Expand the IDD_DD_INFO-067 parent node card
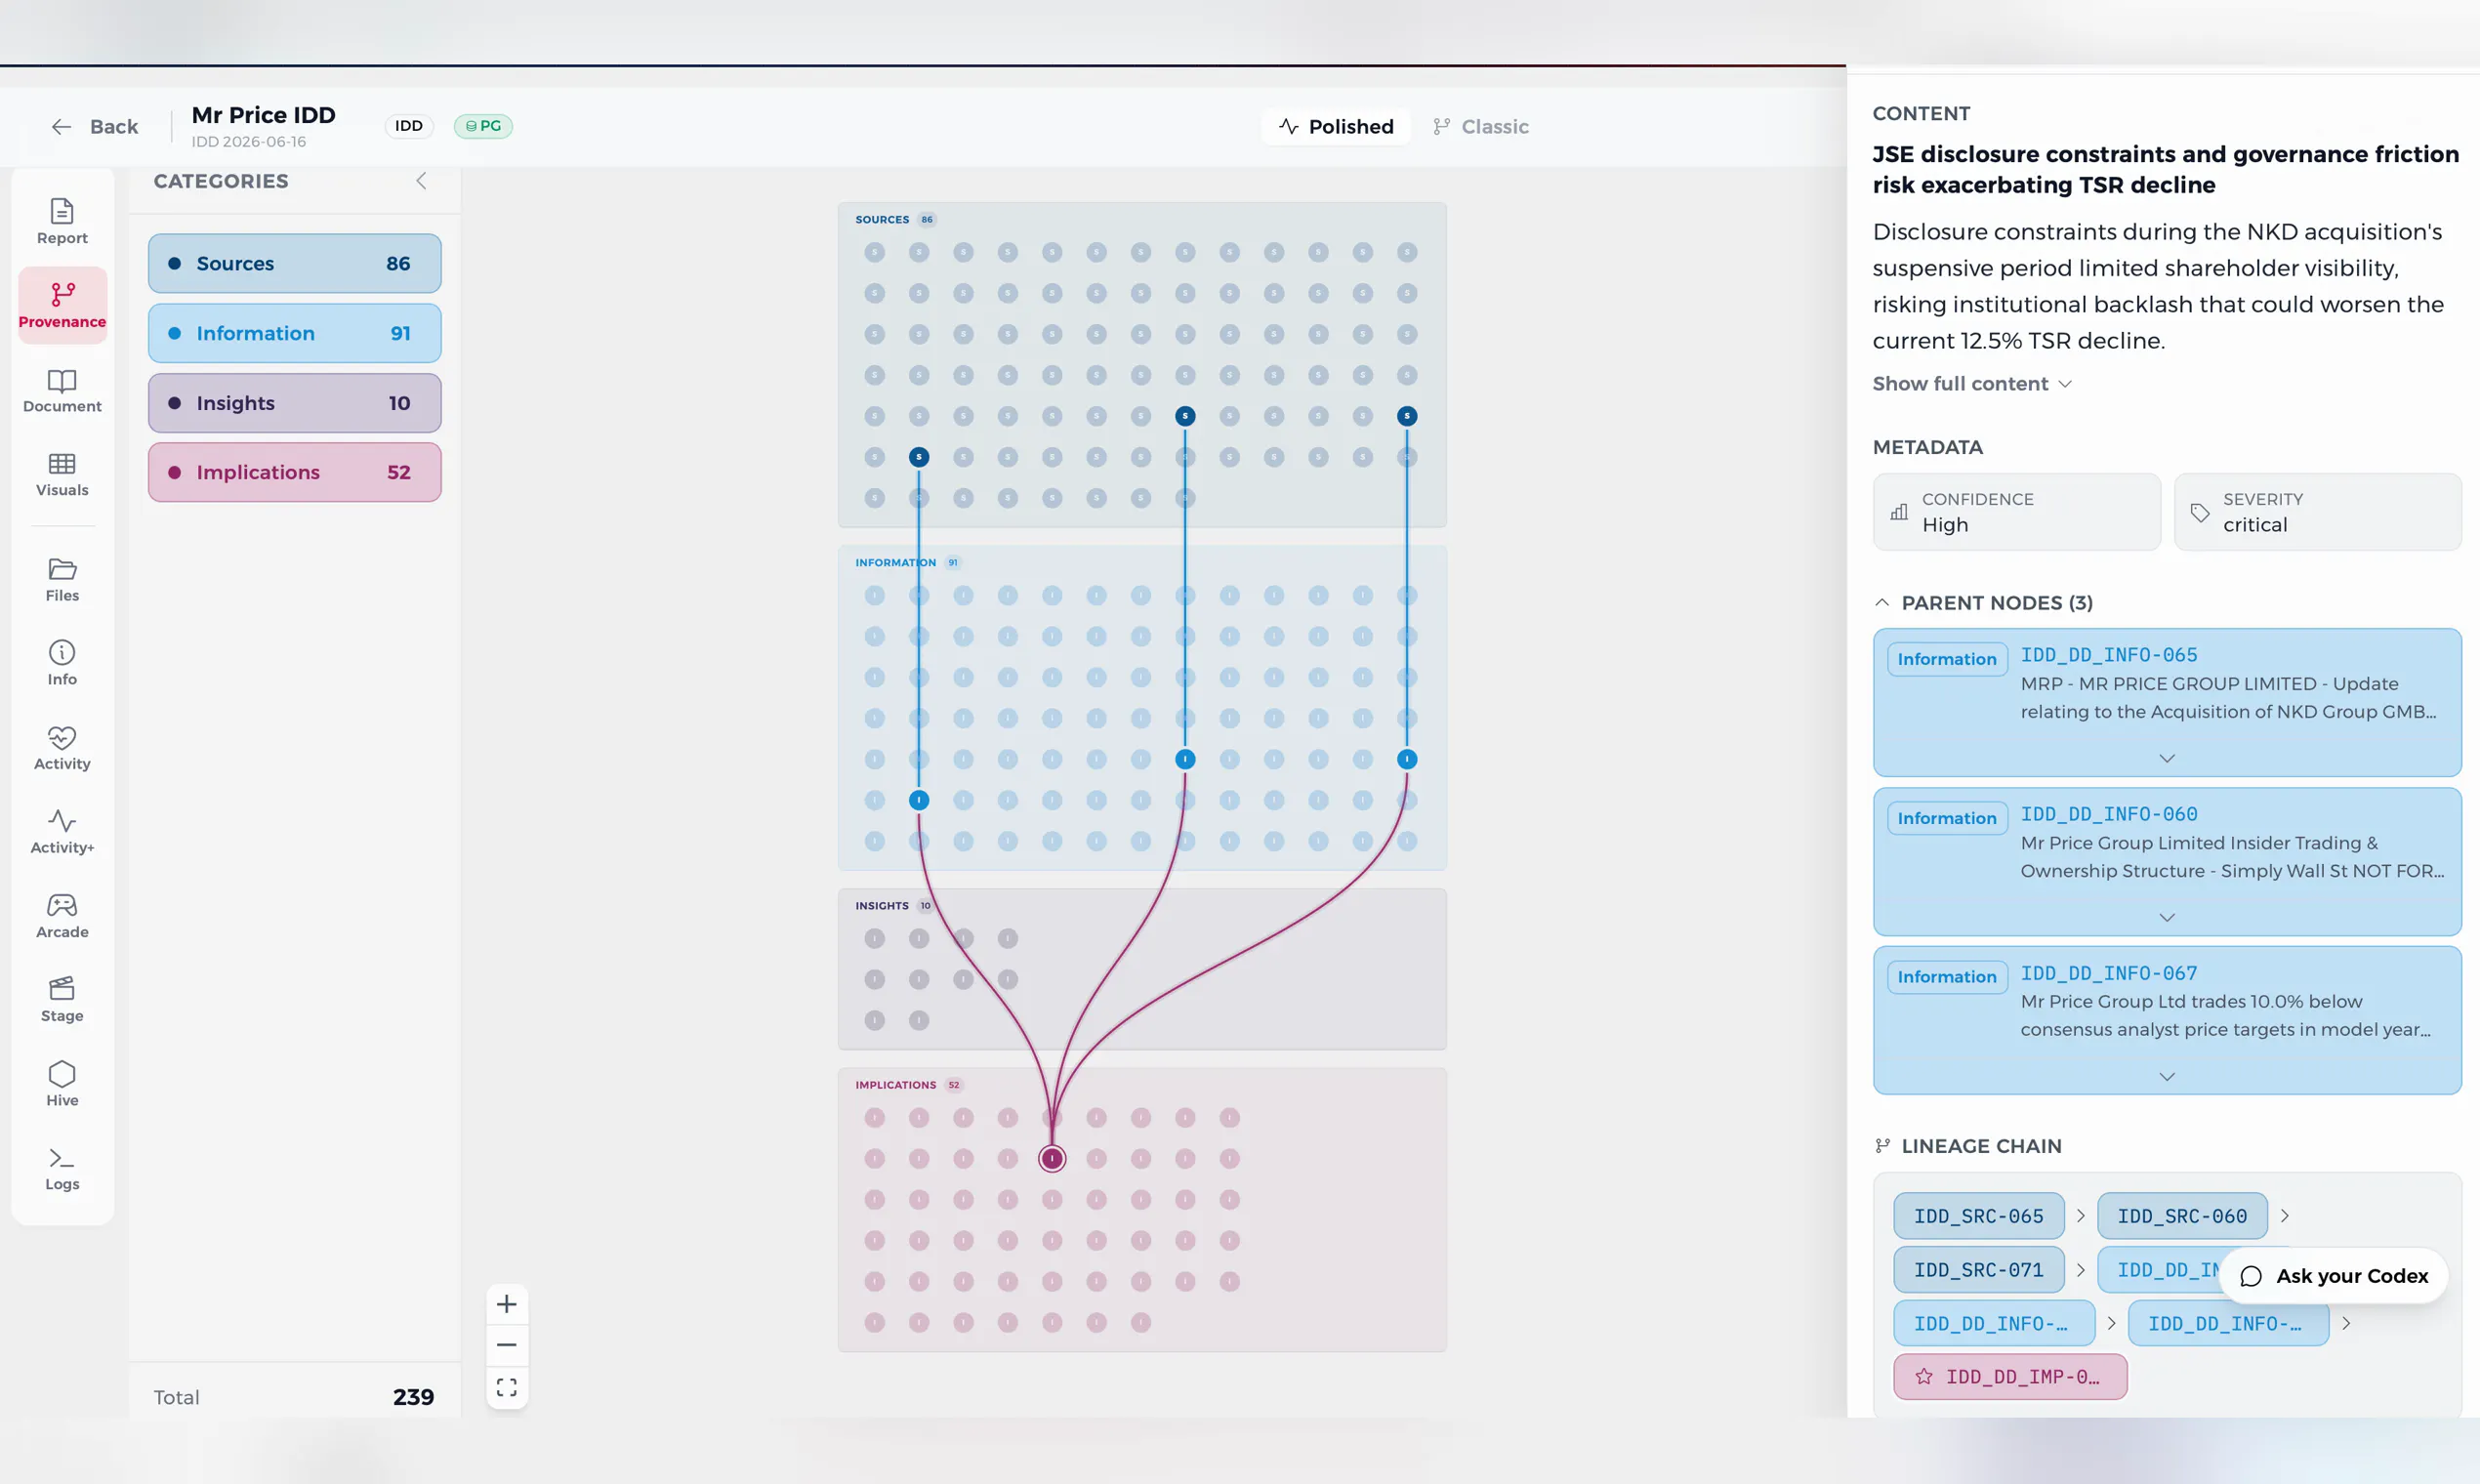 point(2167,1076)
